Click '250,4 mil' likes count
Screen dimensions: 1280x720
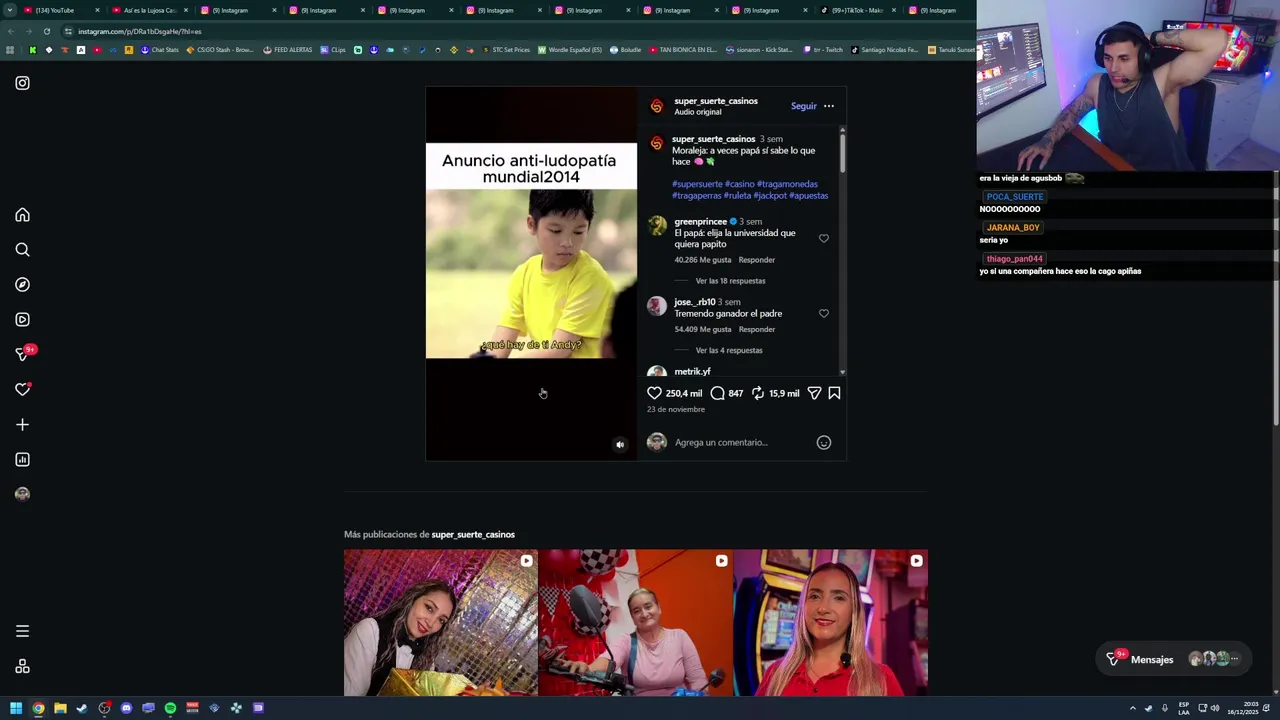pyautogui.click(x=684, y=393)
